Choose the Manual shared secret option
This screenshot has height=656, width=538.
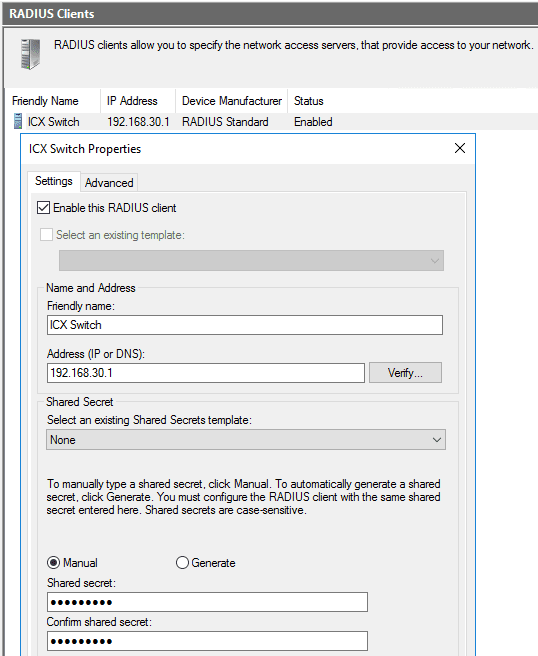click(54, 563)
